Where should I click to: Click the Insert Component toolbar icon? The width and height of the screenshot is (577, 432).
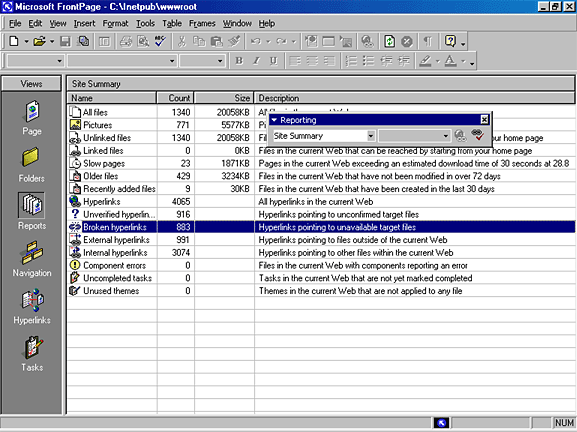311,41
